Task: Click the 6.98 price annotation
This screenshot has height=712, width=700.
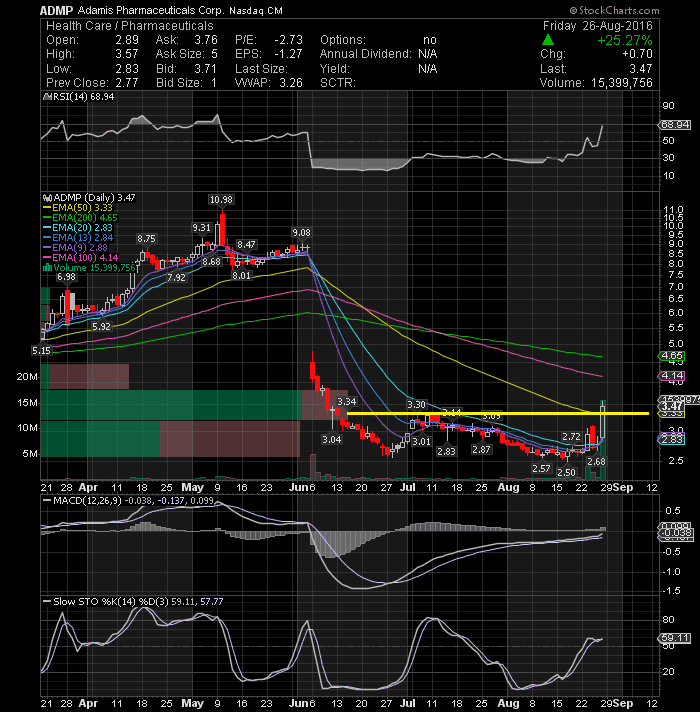Action: click(66, 277)
